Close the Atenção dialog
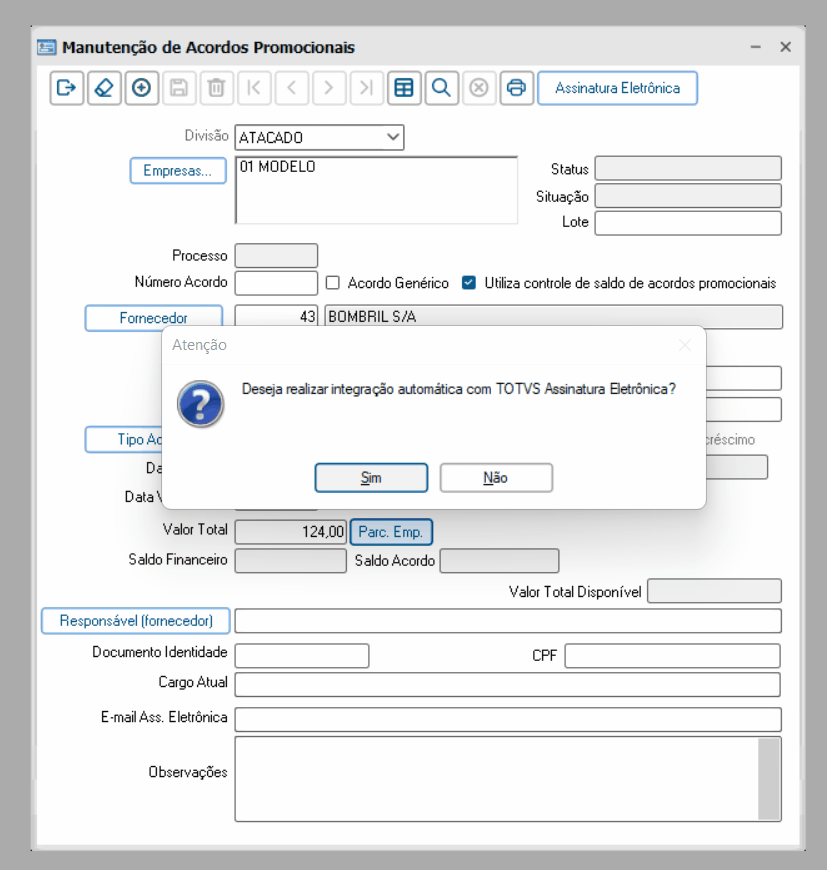Screen dimensions: 827x870 click(685, 345)
